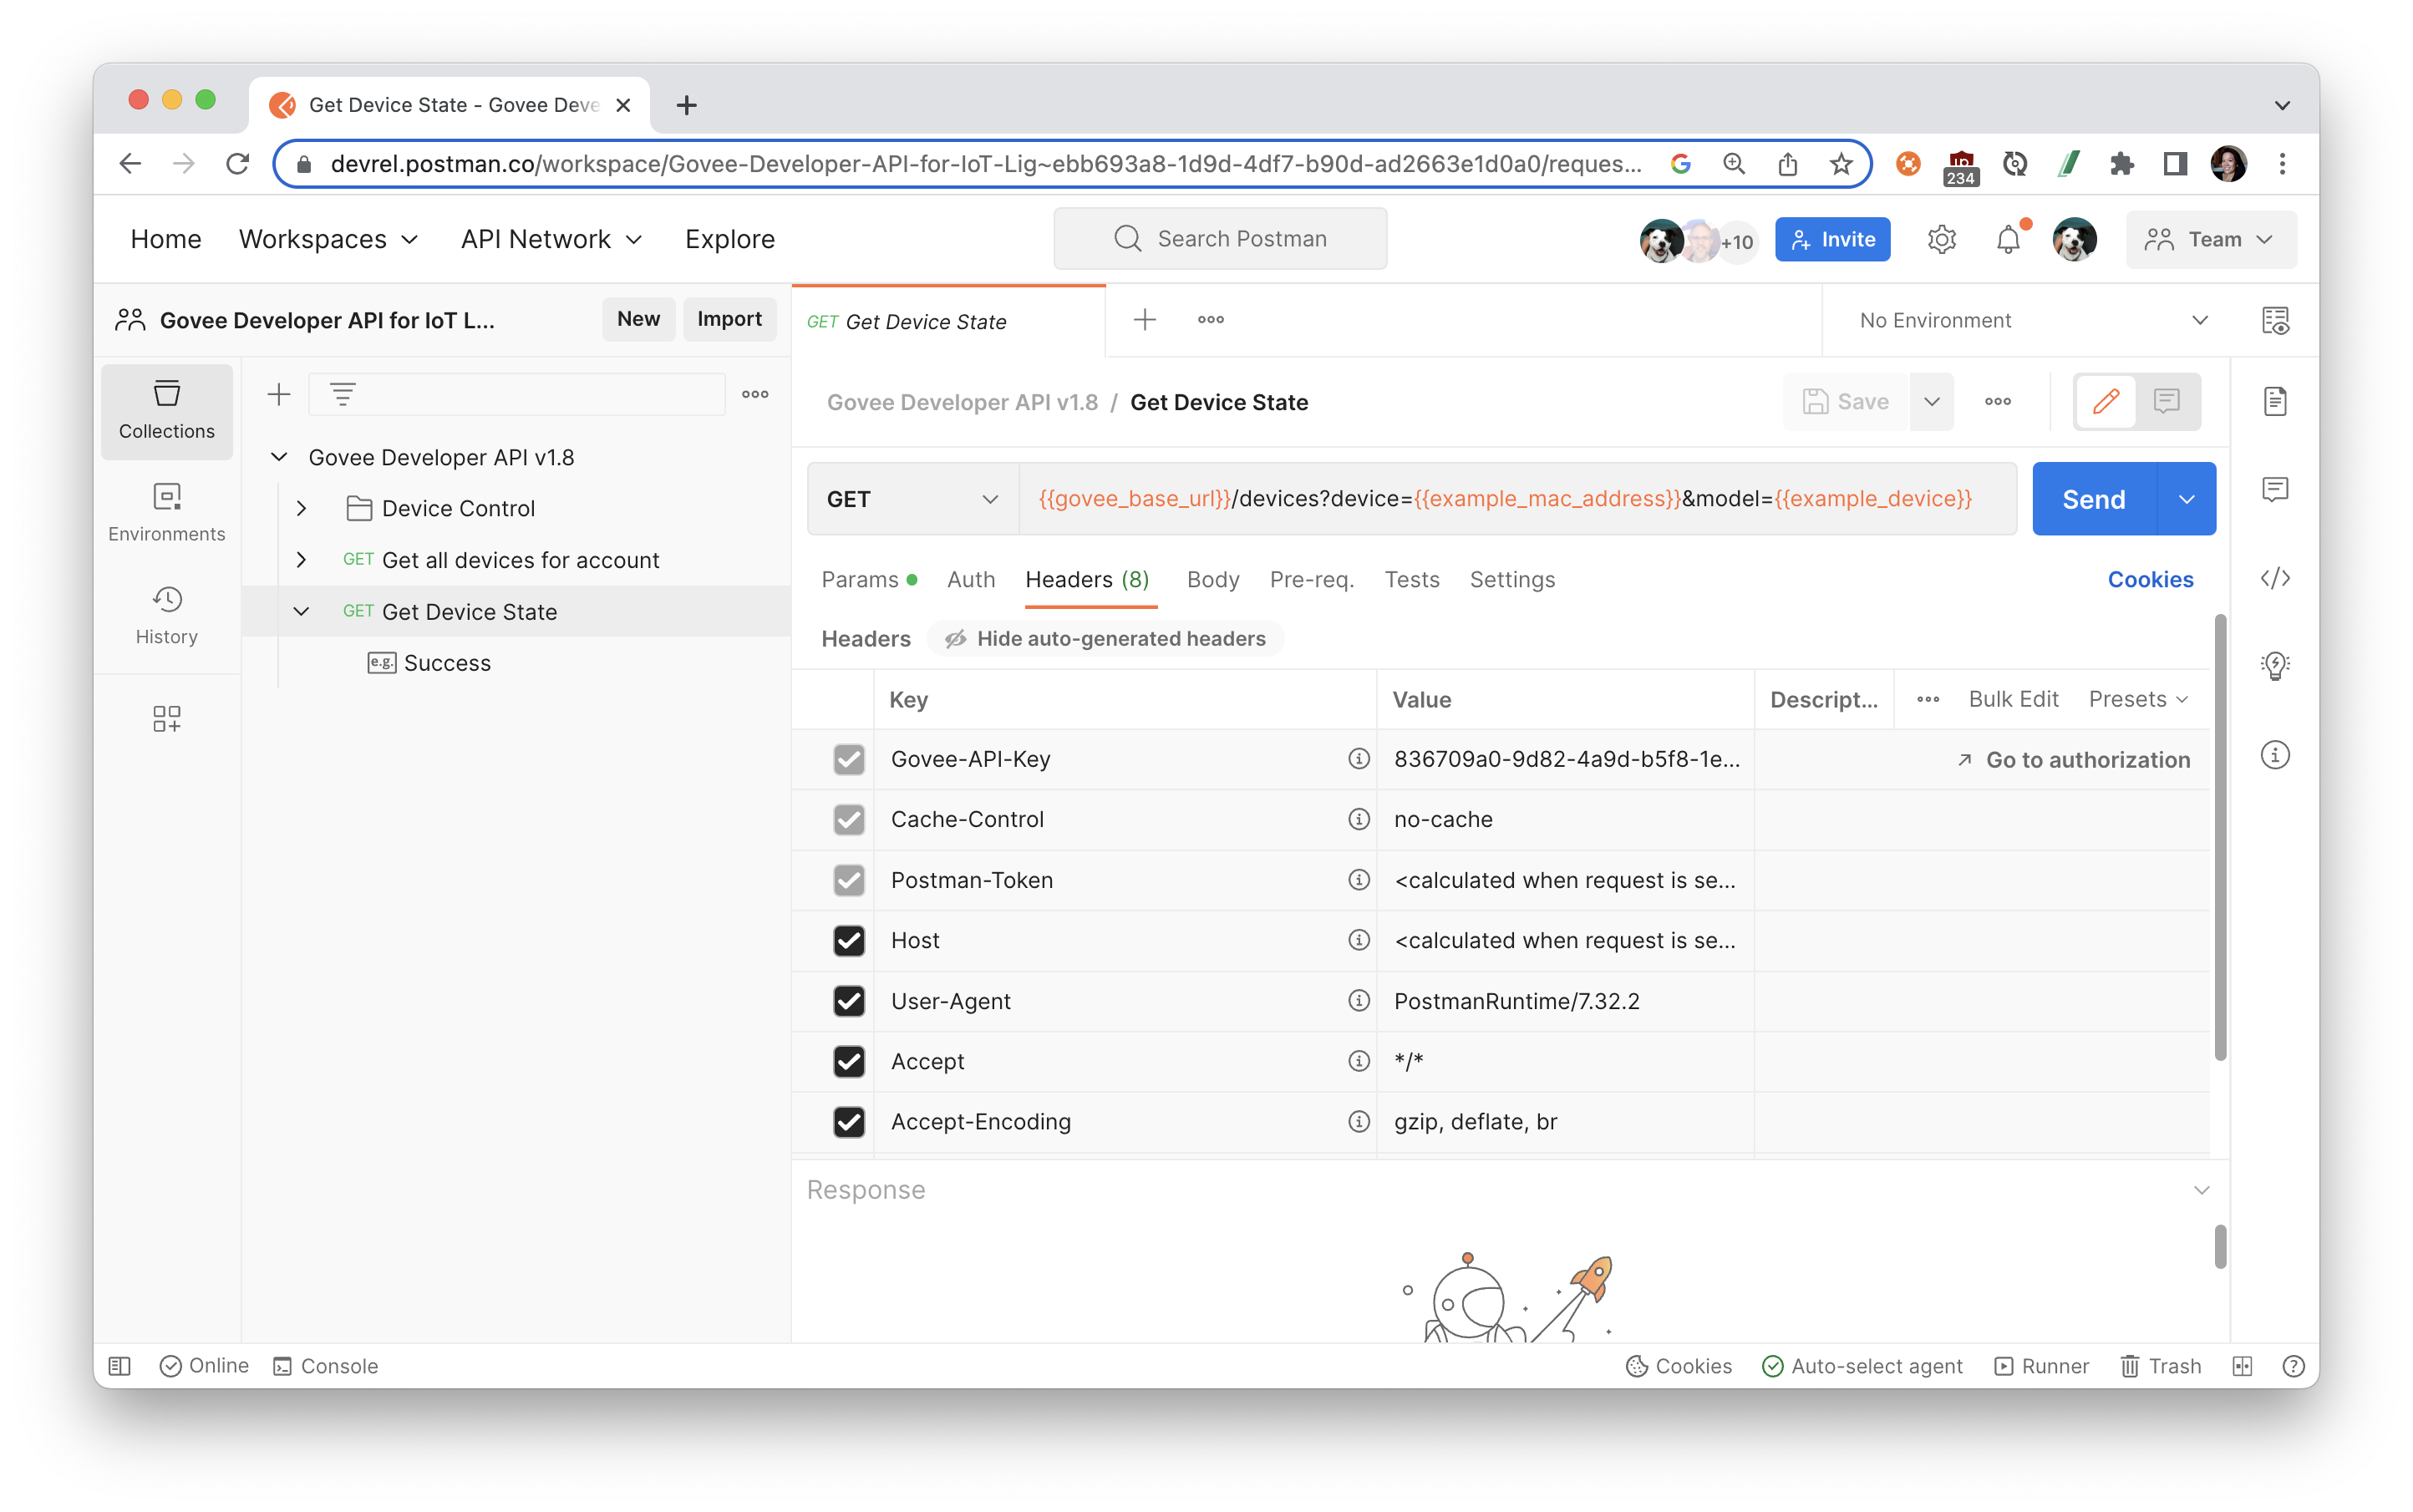
Task: Open the Trash from the status bar
Action: point(2161,1366)
